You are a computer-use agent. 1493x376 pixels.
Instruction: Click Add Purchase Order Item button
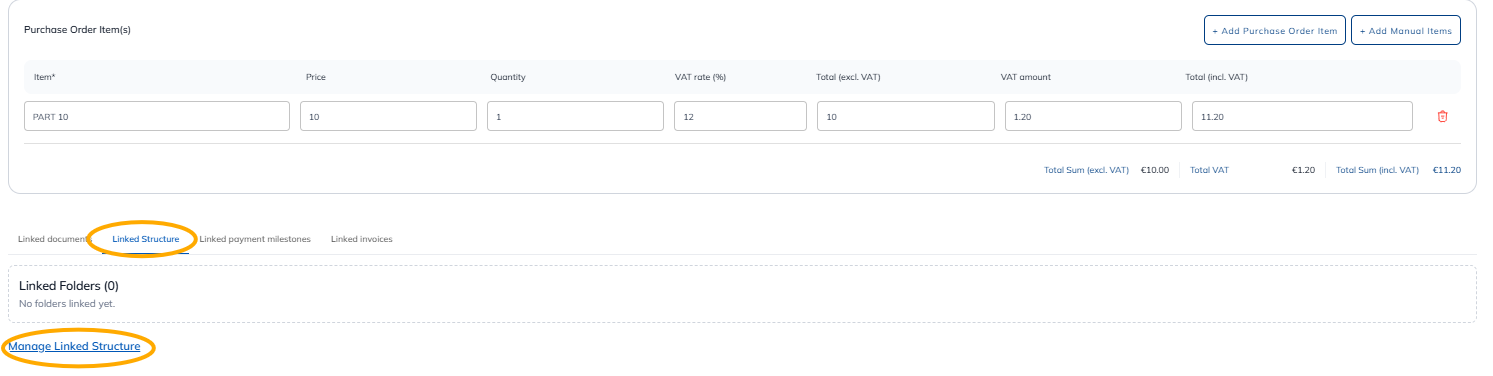pyautogui.click(x=1274, y=31)
